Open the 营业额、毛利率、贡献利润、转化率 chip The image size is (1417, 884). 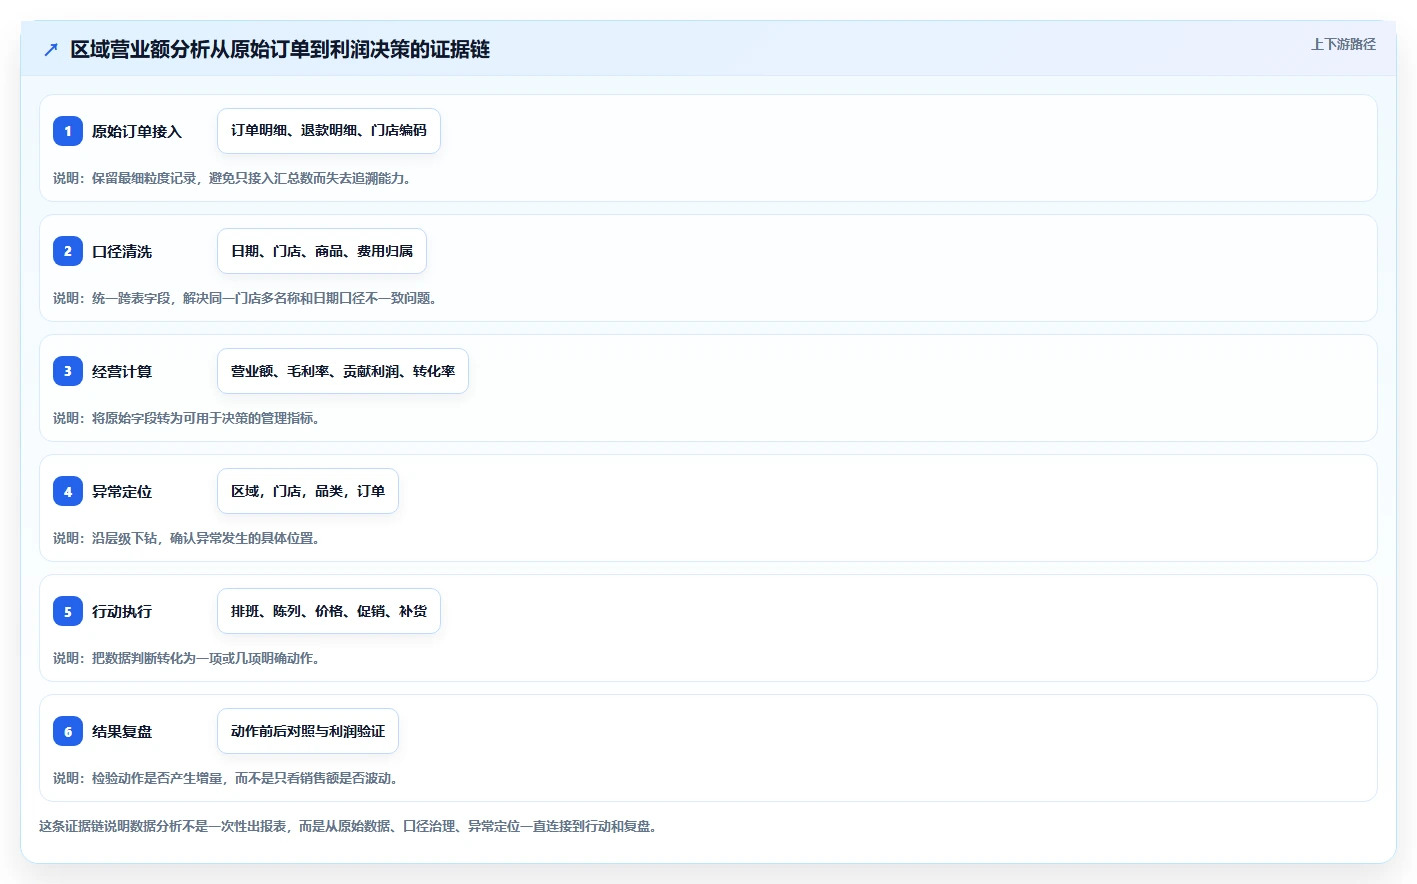point(343,371)
